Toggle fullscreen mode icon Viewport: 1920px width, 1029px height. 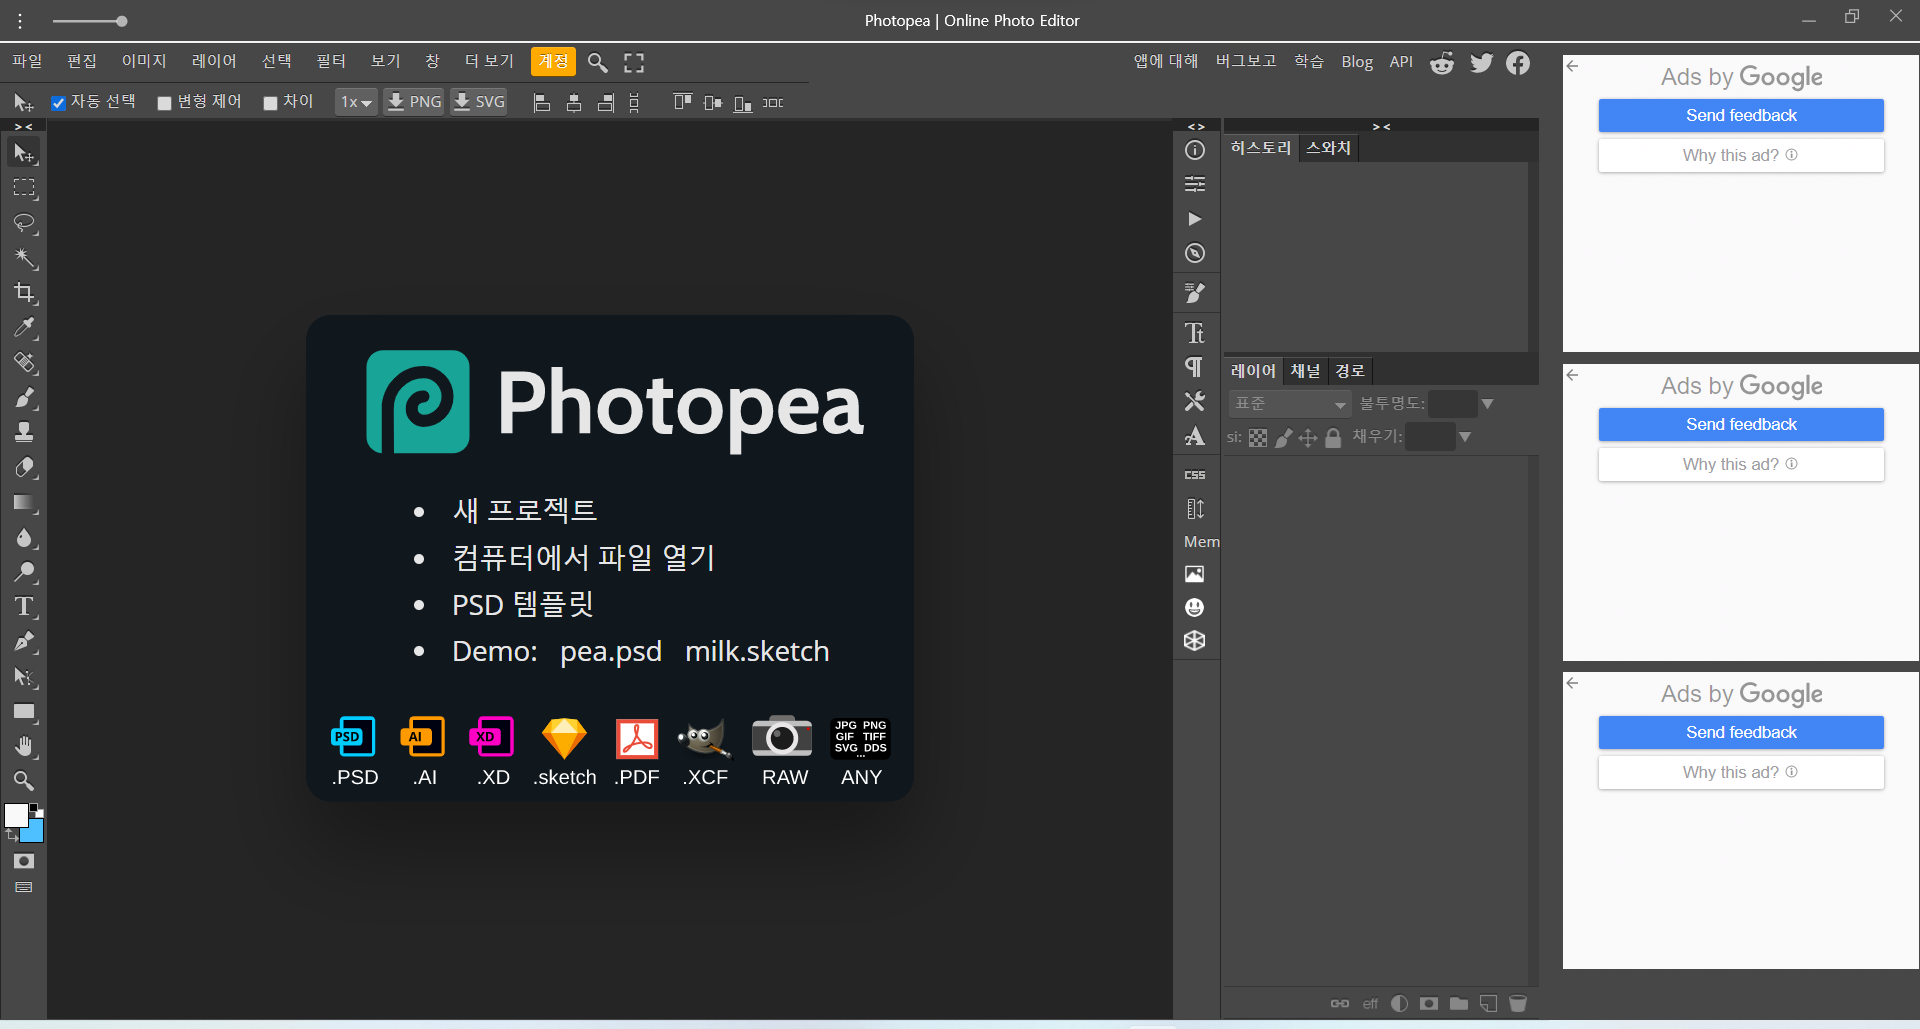coord(634,62)
